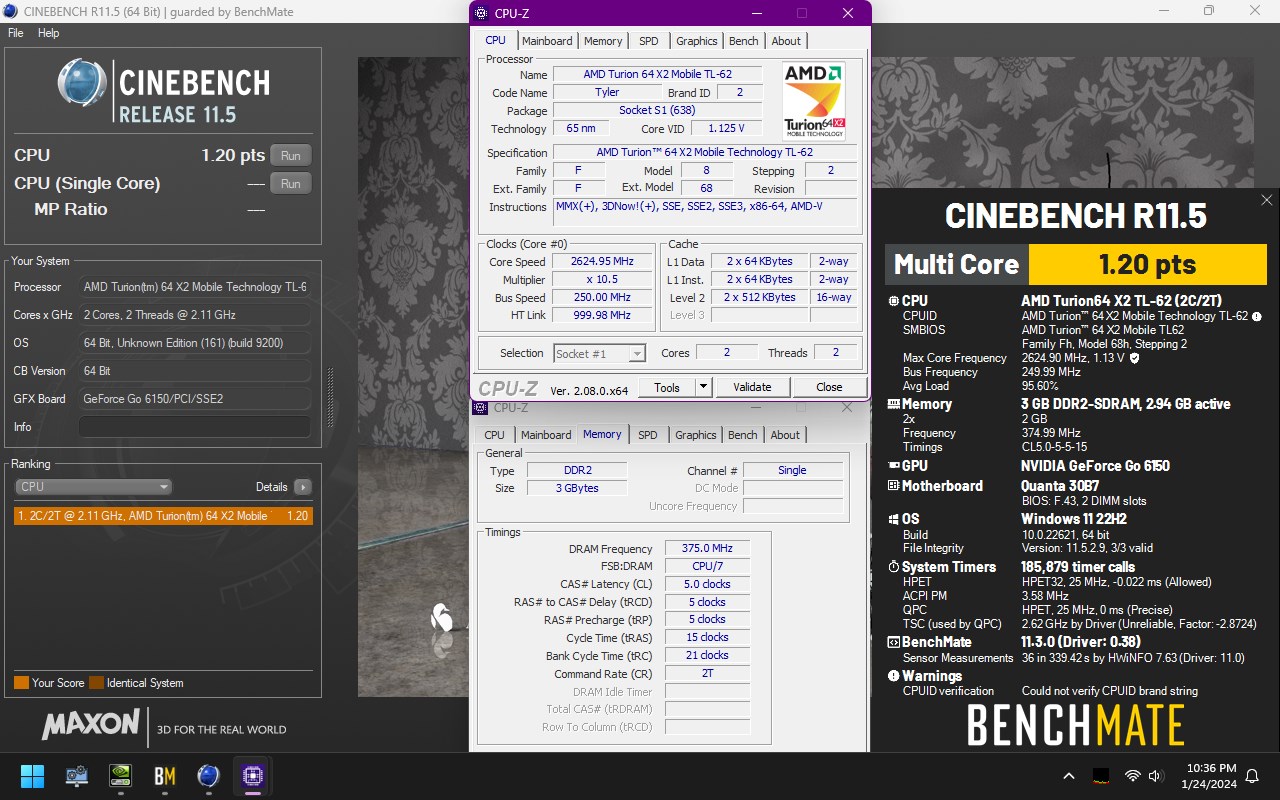Viewport: 1280px width, 800px height.
Task: Click the Motherboard icon in BenchMate panel
Action: 894,485
